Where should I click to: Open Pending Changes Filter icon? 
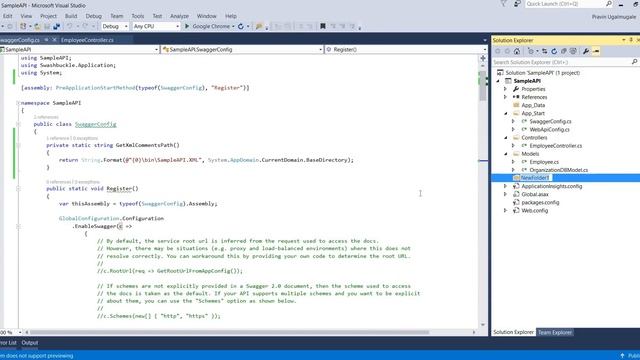pyautogui.click(x=531, y=51)
